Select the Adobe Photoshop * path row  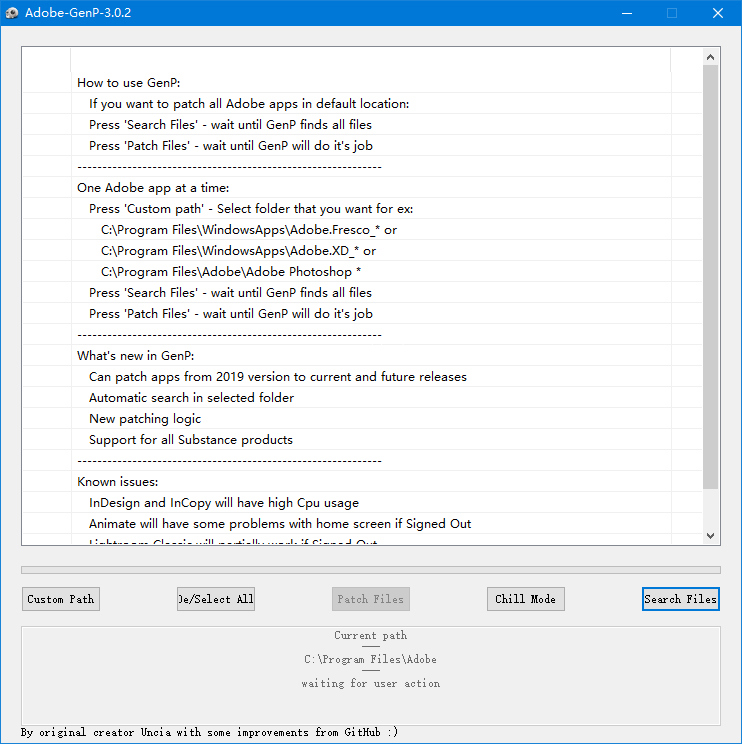(362, 271)
